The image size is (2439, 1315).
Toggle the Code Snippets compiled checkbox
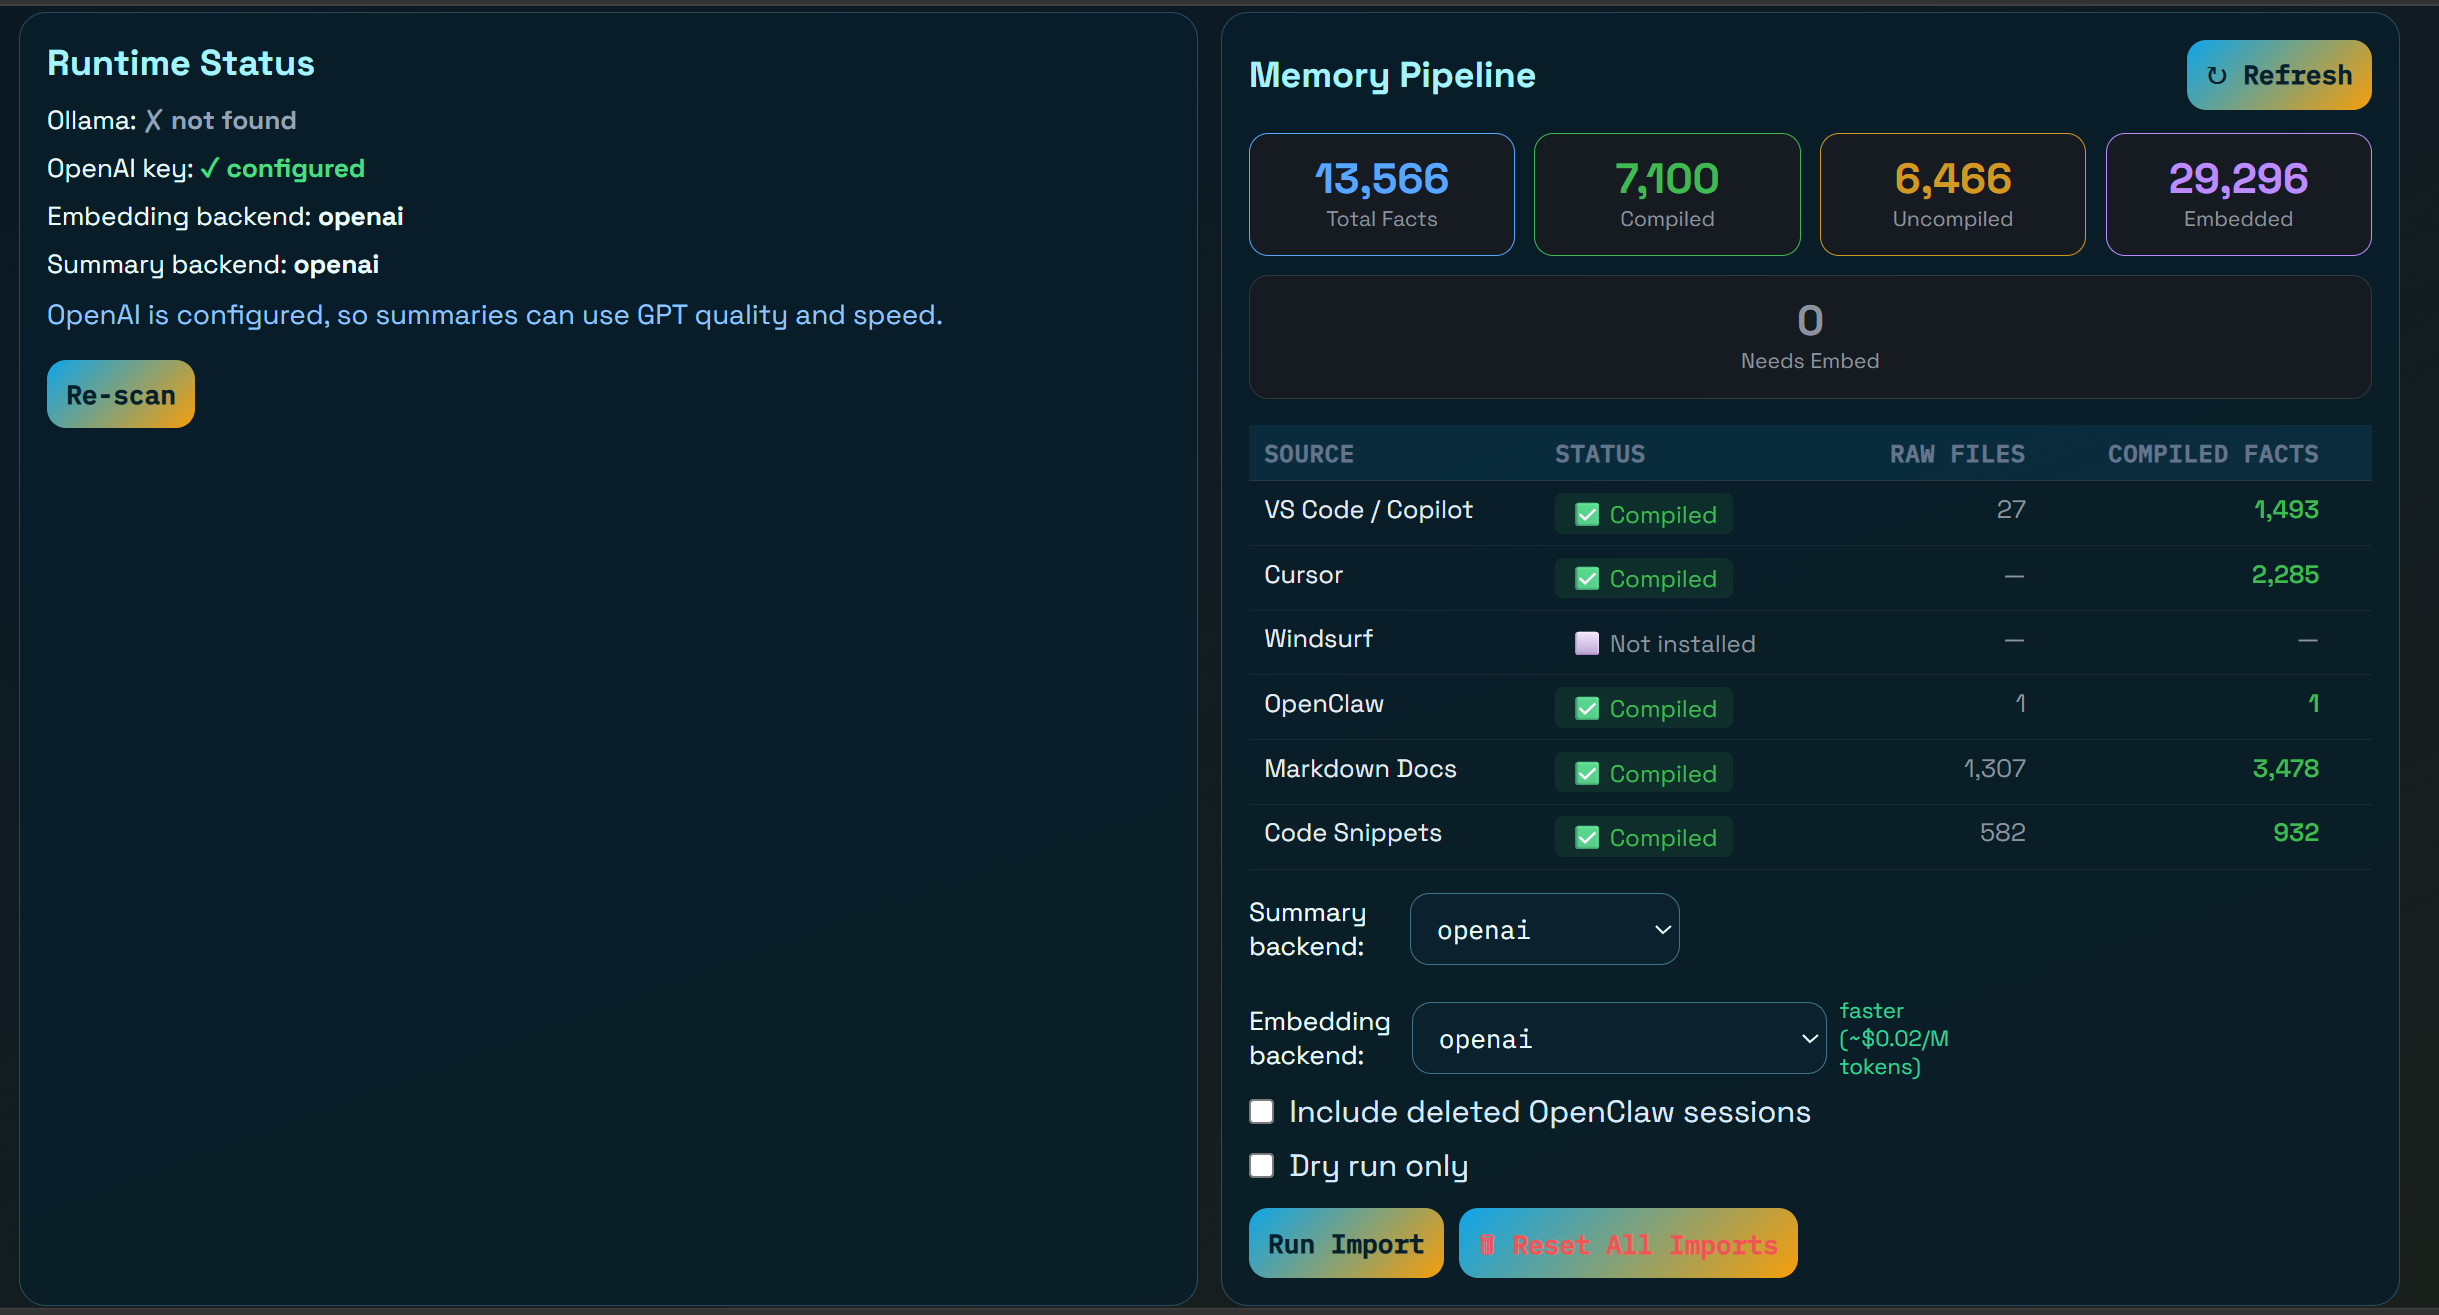[x=1585, y=837]
